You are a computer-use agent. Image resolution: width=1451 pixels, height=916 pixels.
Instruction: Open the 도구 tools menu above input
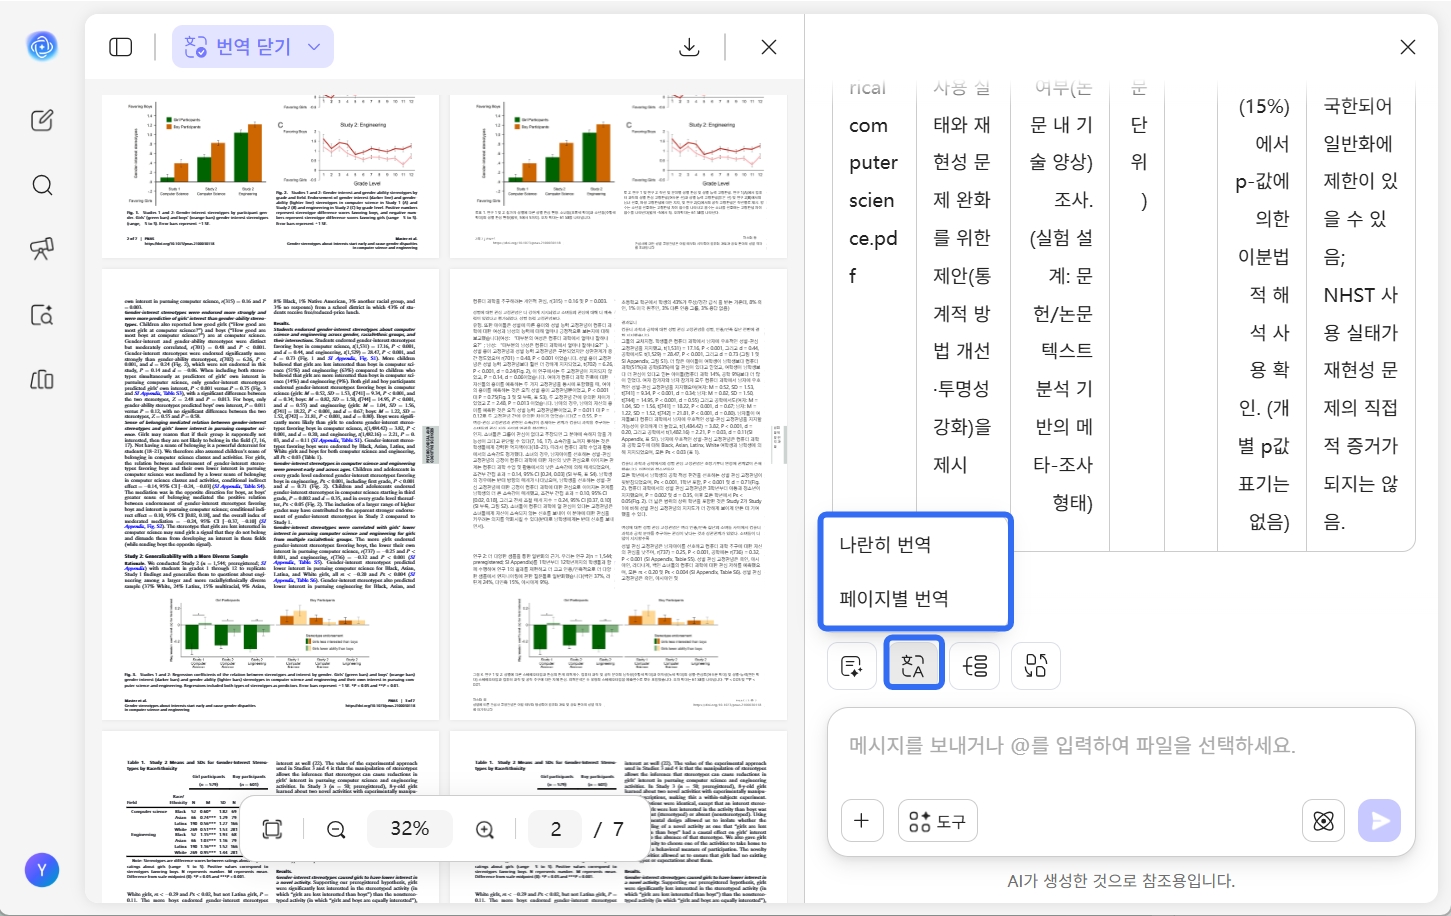point(937,820)
